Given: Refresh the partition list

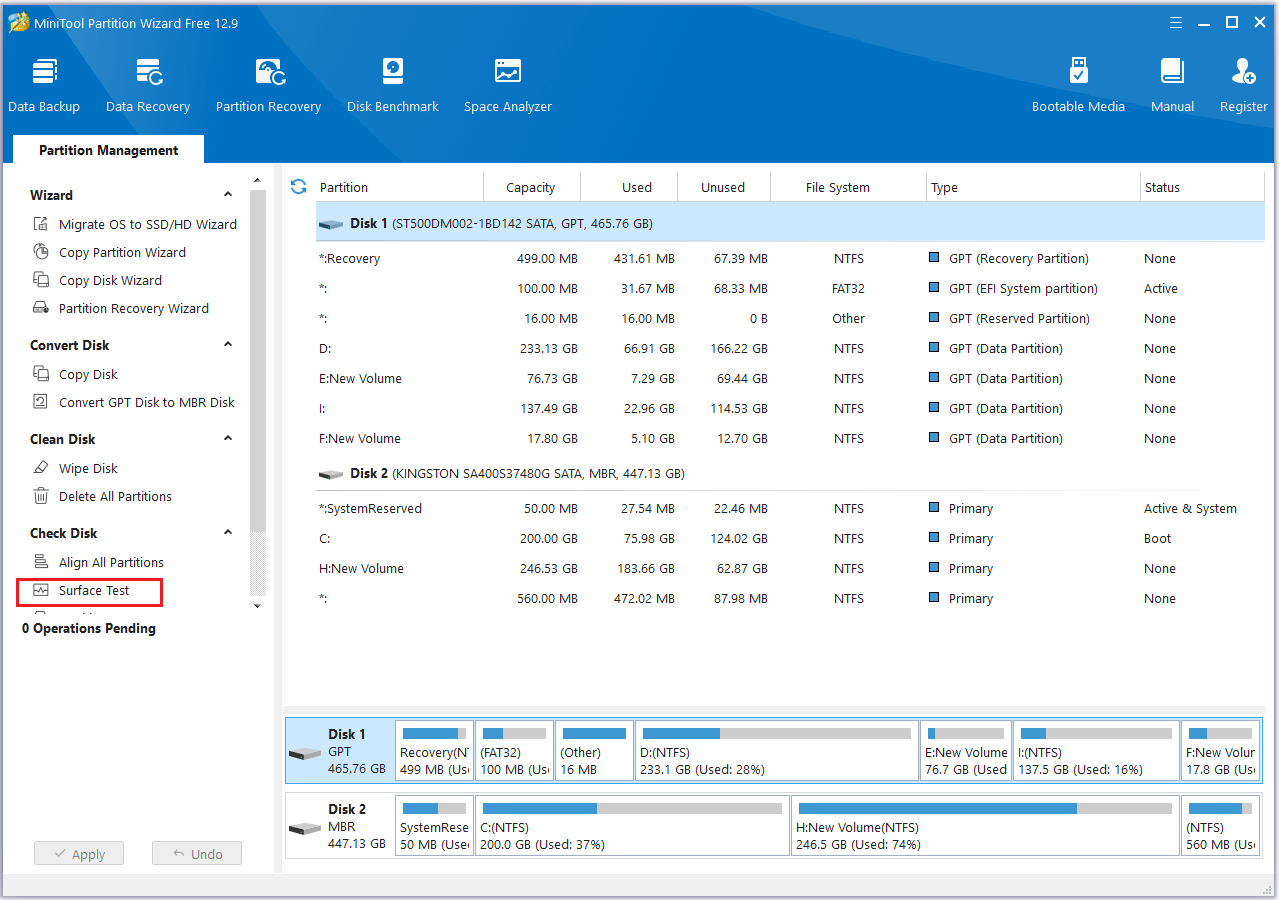Looking at the screenshot, I should point(298,187).
